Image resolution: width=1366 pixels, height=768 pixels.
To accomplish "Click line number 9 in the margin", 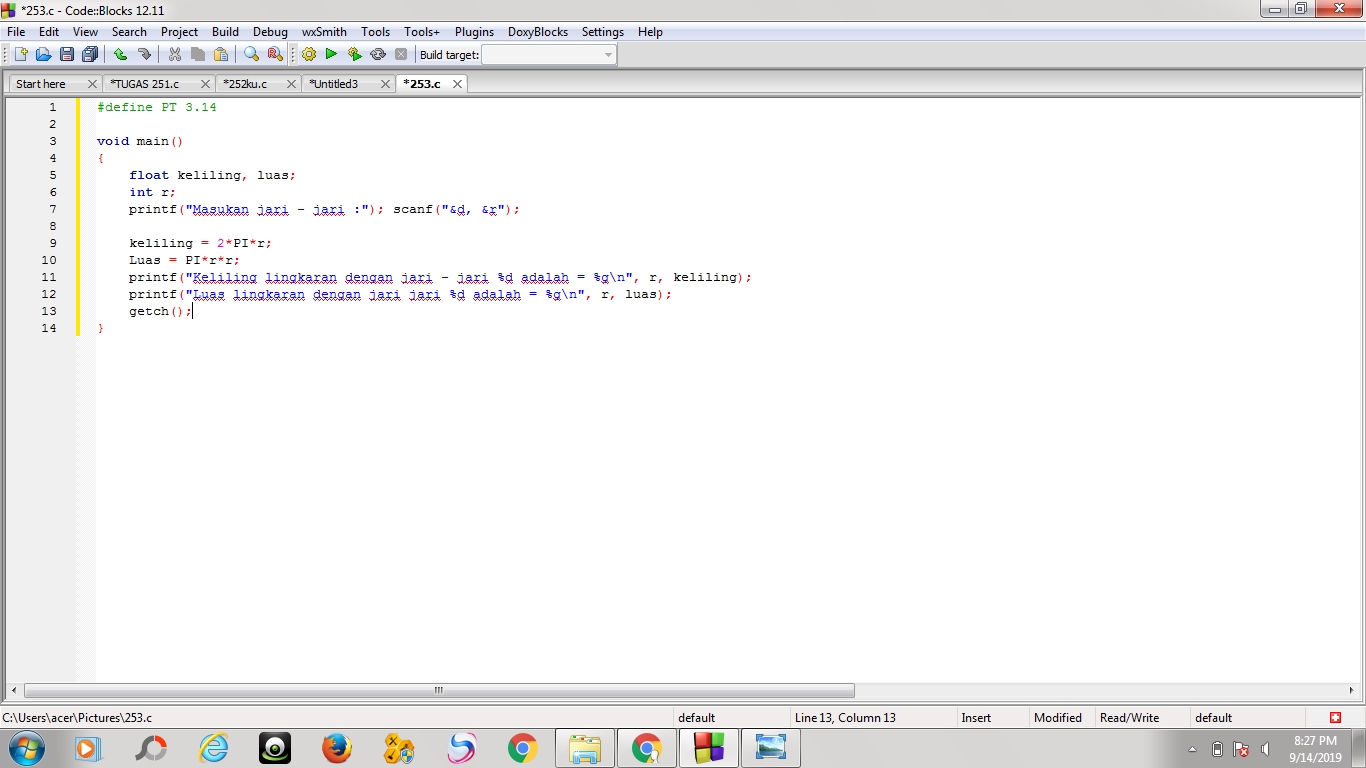I will pyautogui.click(x=52, y=243).
